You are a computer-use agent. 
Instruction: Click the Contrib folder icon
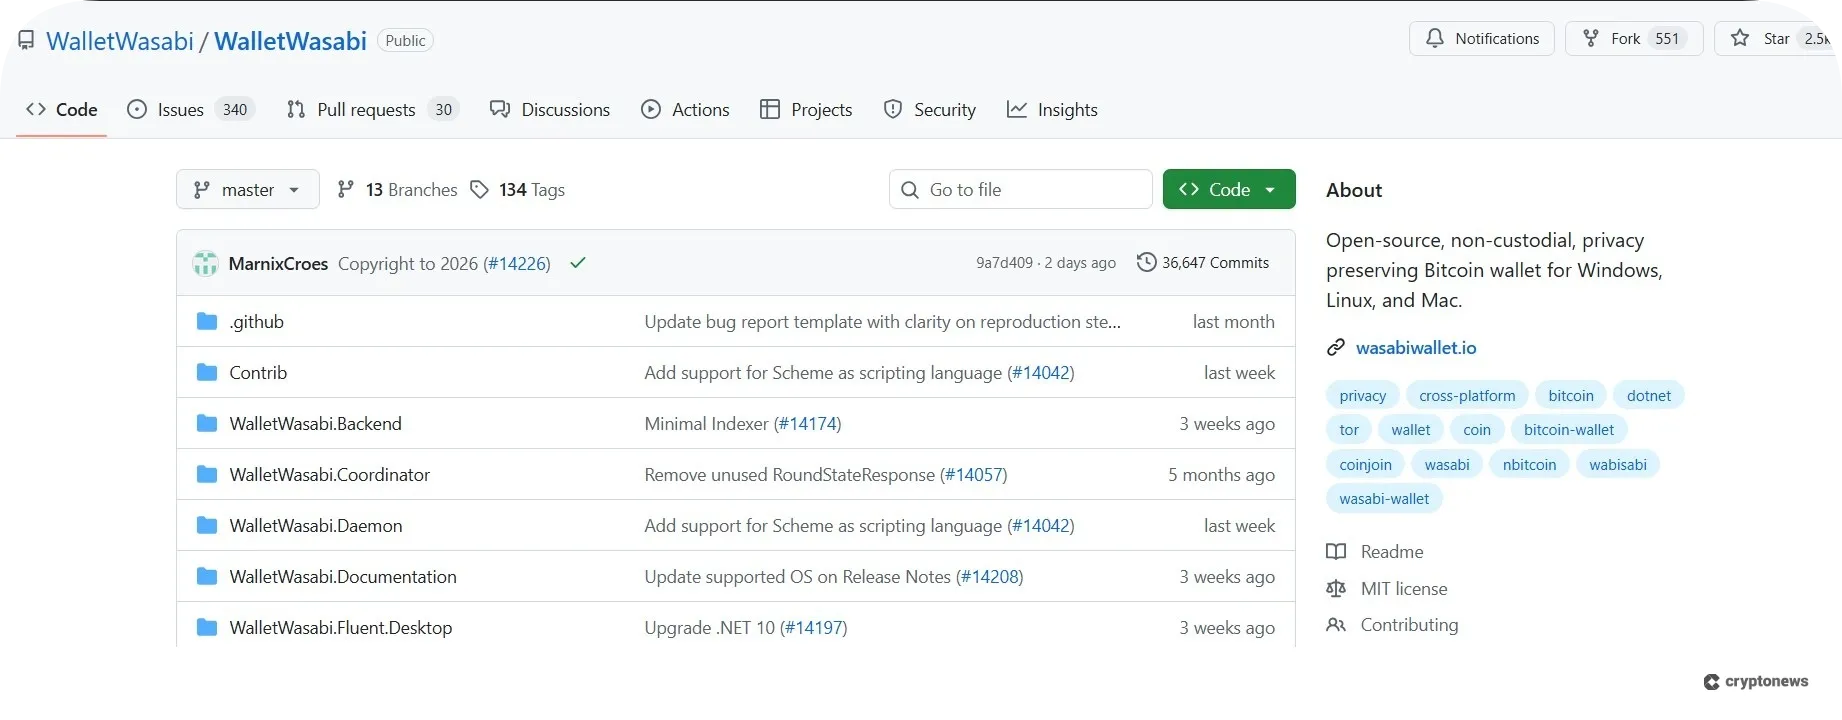[207, 372]
